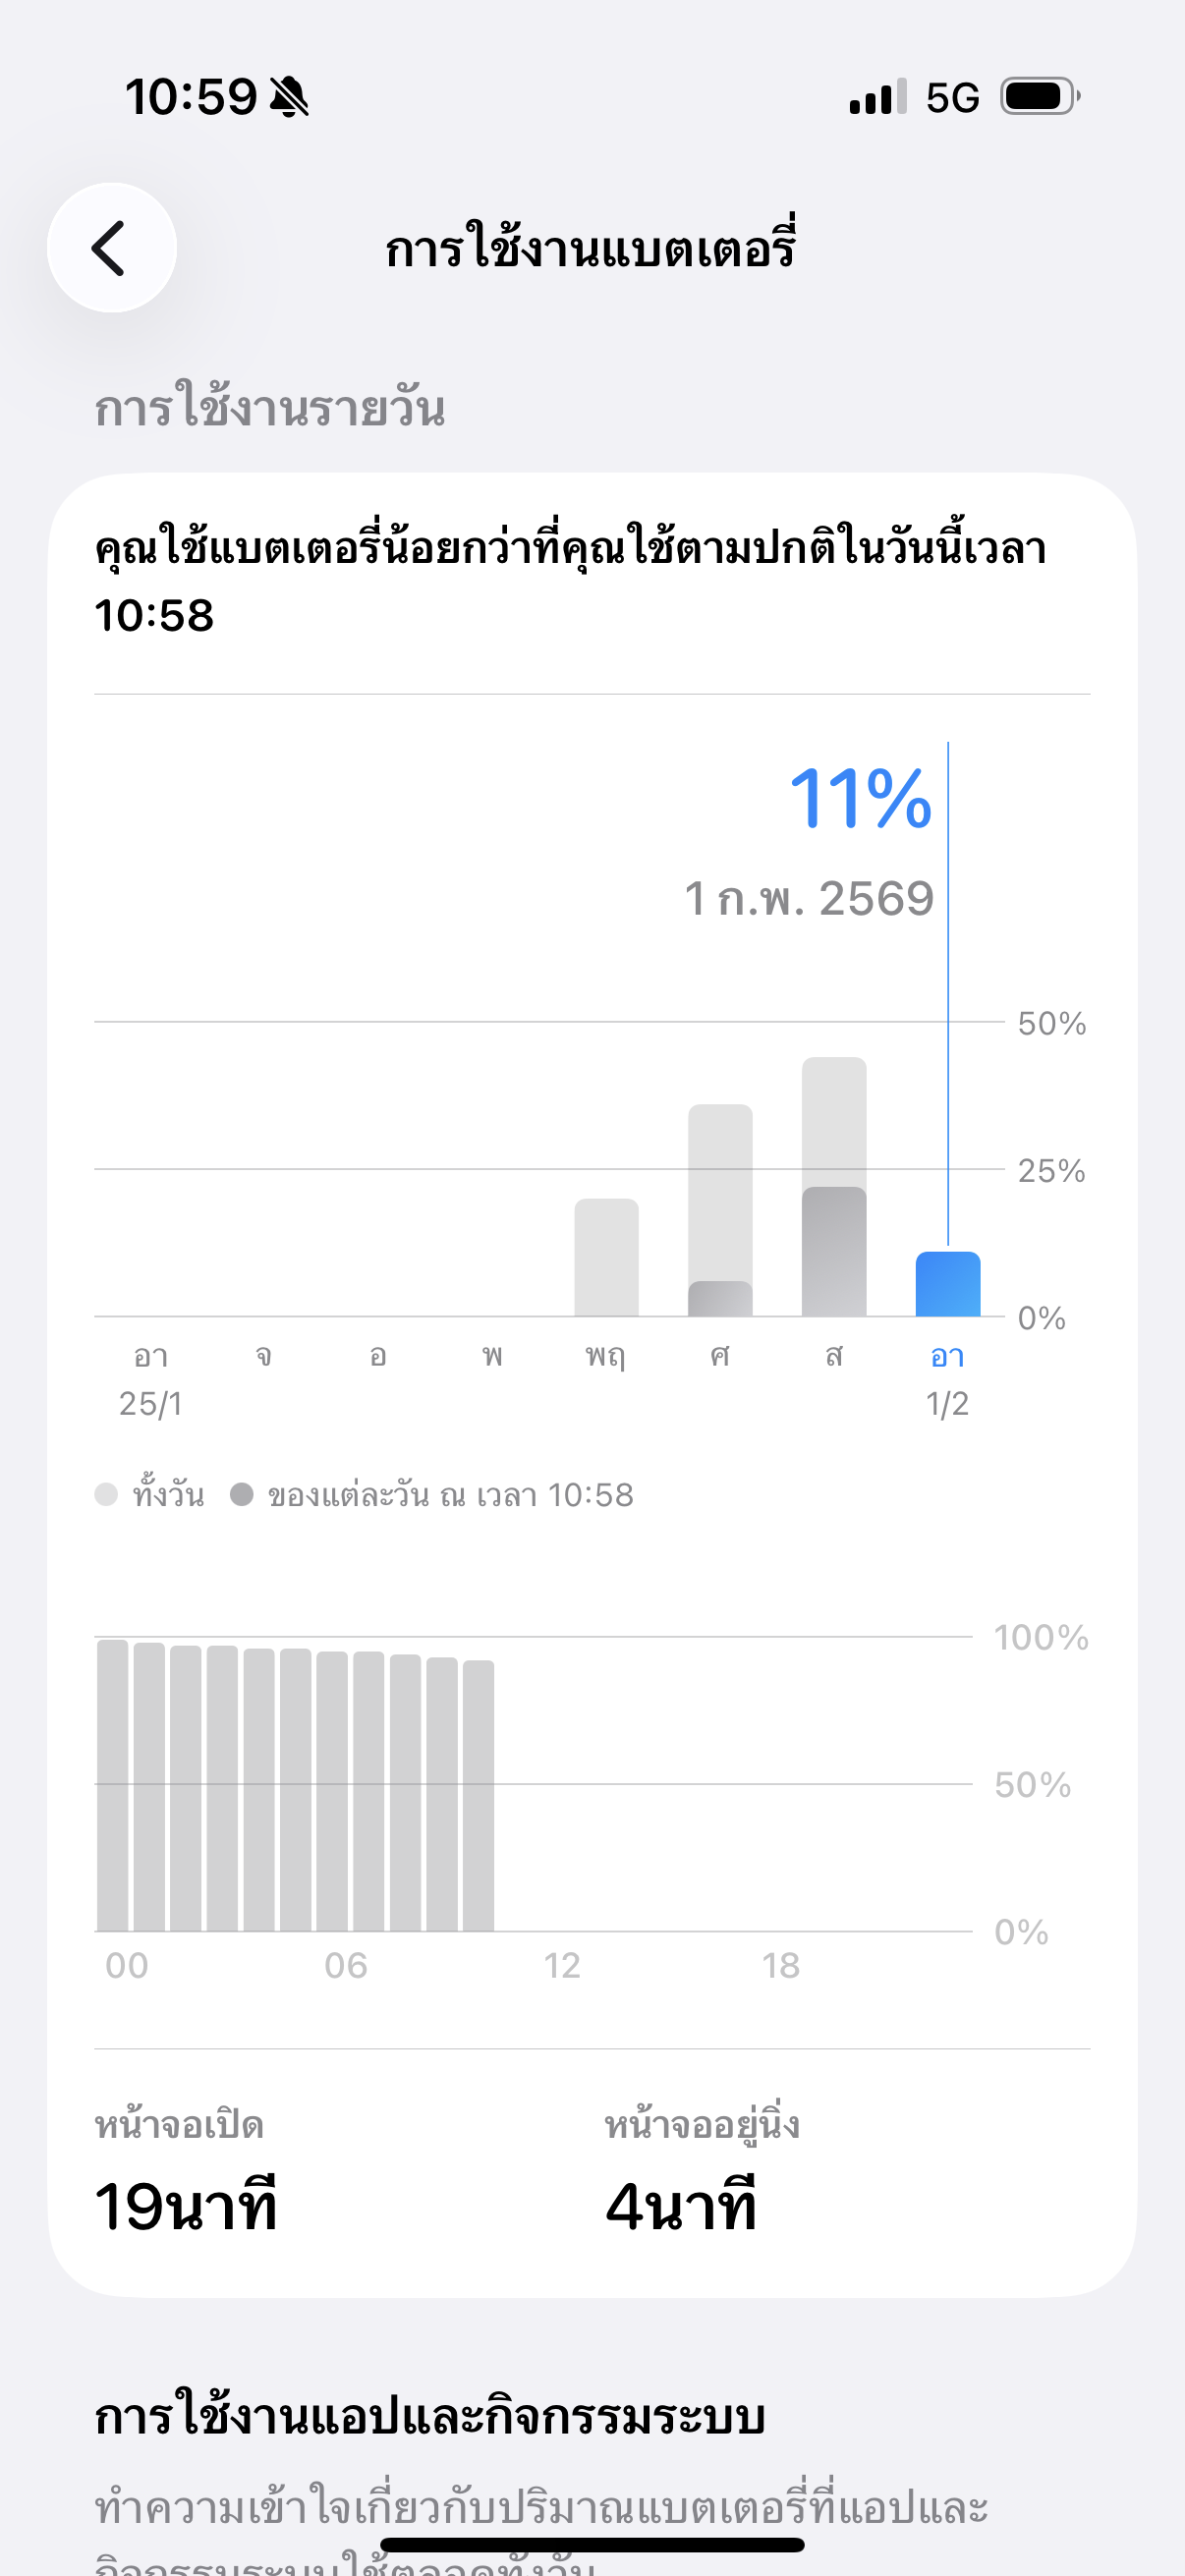Tap the 11% usage readout
The width and height of the screenshot is (1185, 2576).
[x=860, y=798]
